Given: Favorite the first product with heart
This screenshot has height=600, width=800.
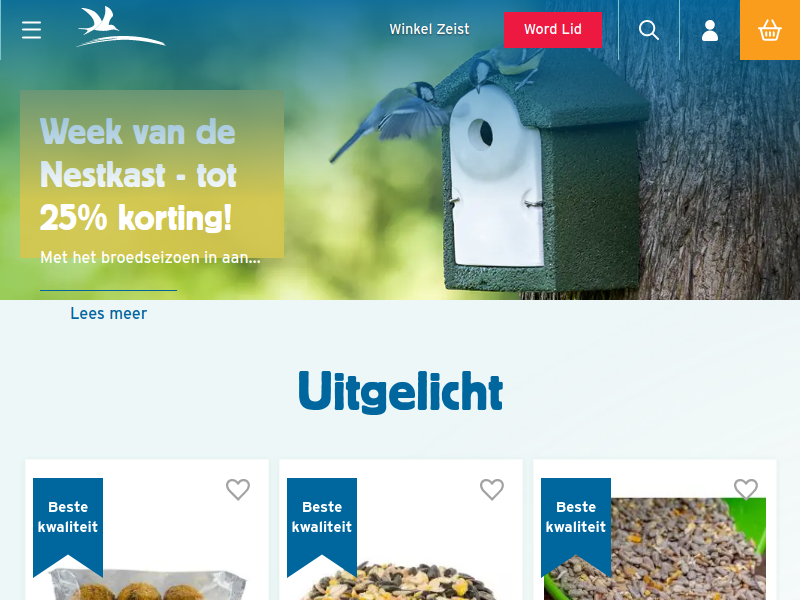Looking at the screenshot, I should [238, 490].
